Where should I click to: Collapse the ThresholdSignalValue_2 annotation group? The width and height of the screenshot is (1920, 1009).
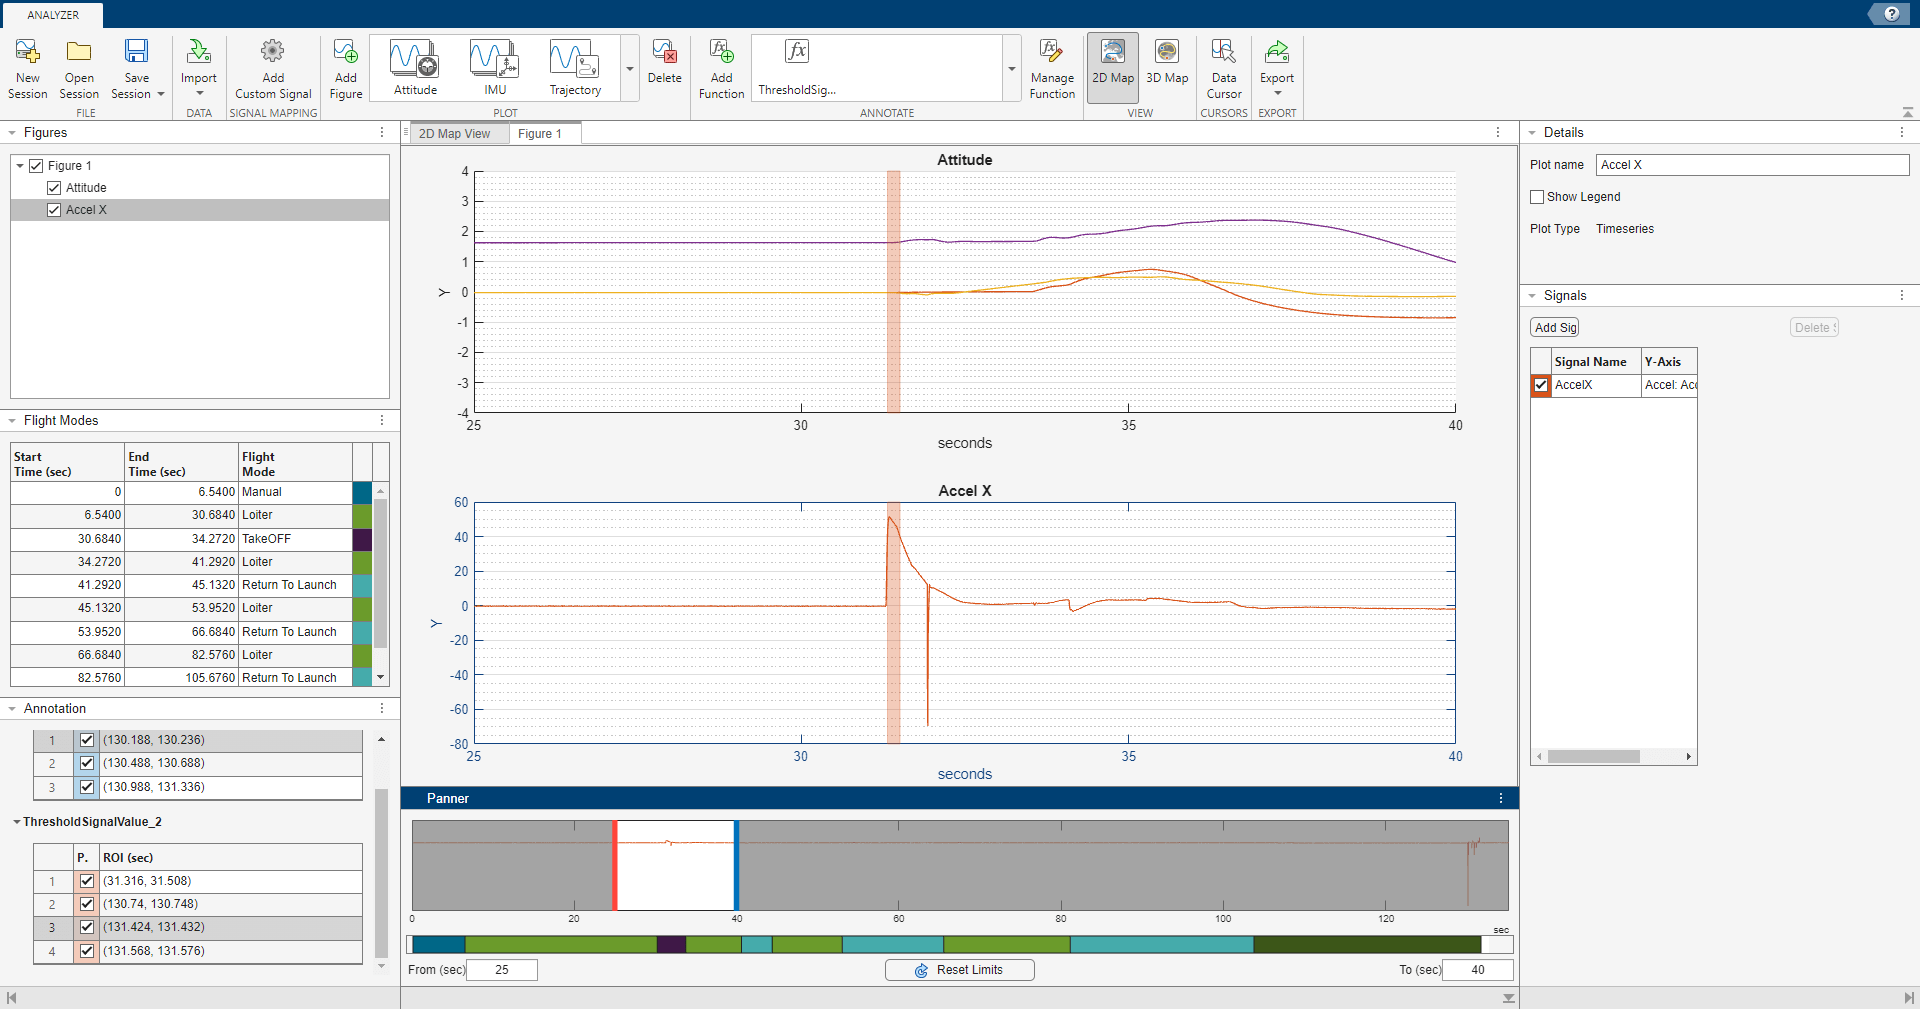(17, 821)
